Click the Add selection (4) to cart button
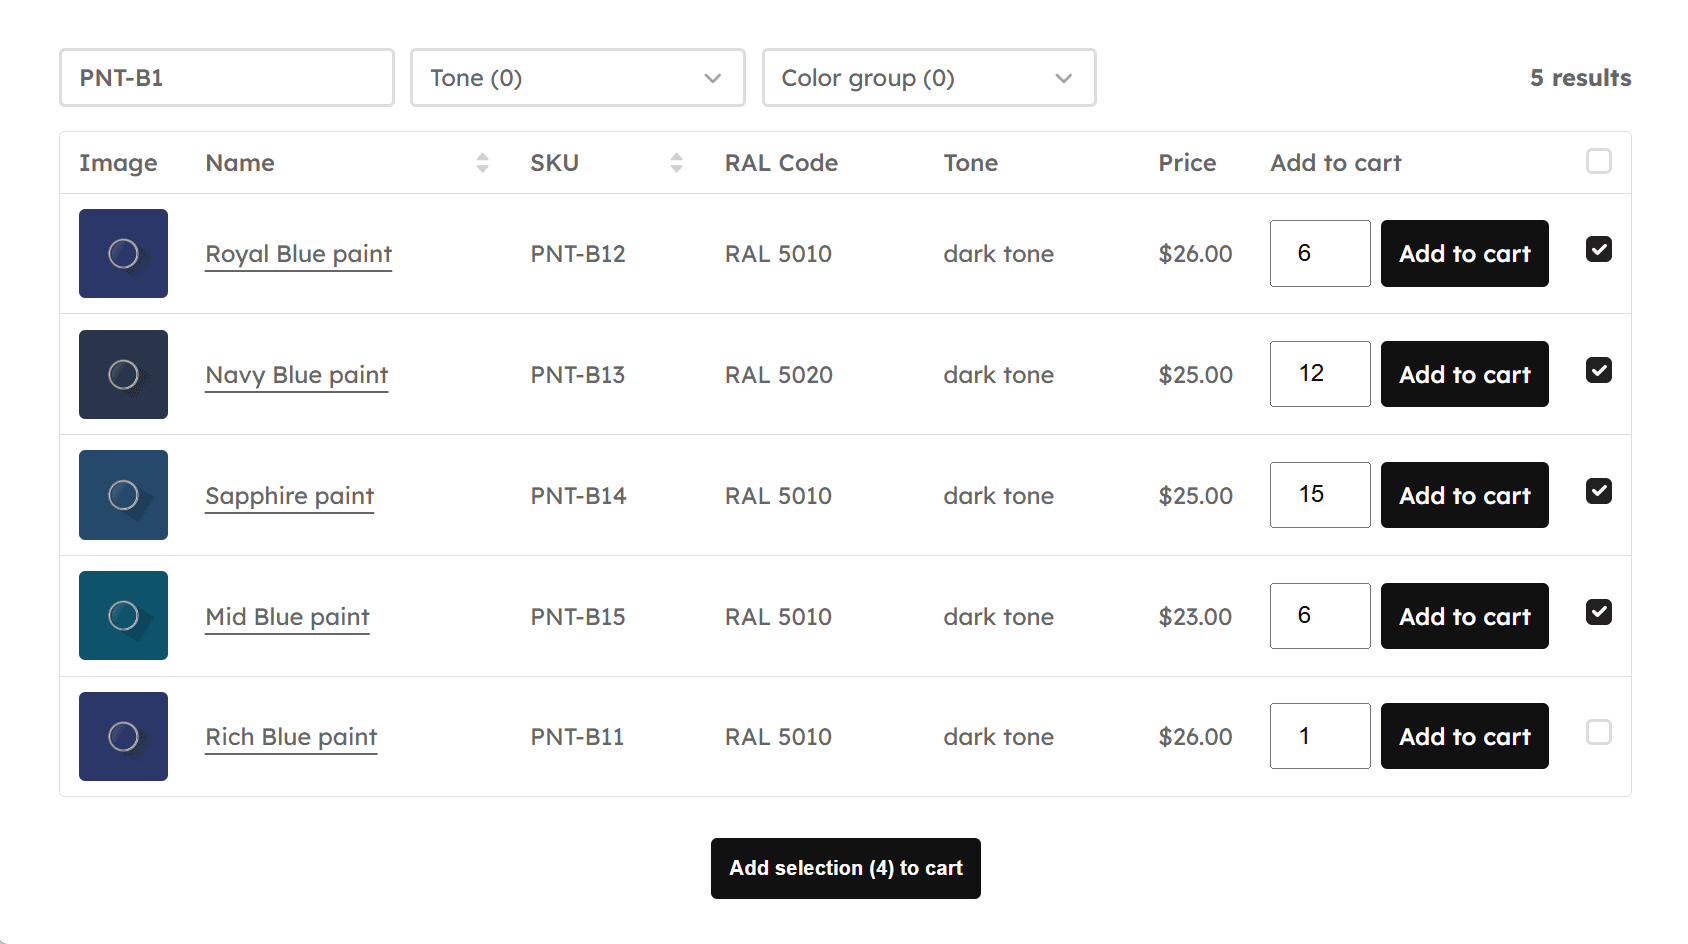1688x944 pixels. (845, 868)
